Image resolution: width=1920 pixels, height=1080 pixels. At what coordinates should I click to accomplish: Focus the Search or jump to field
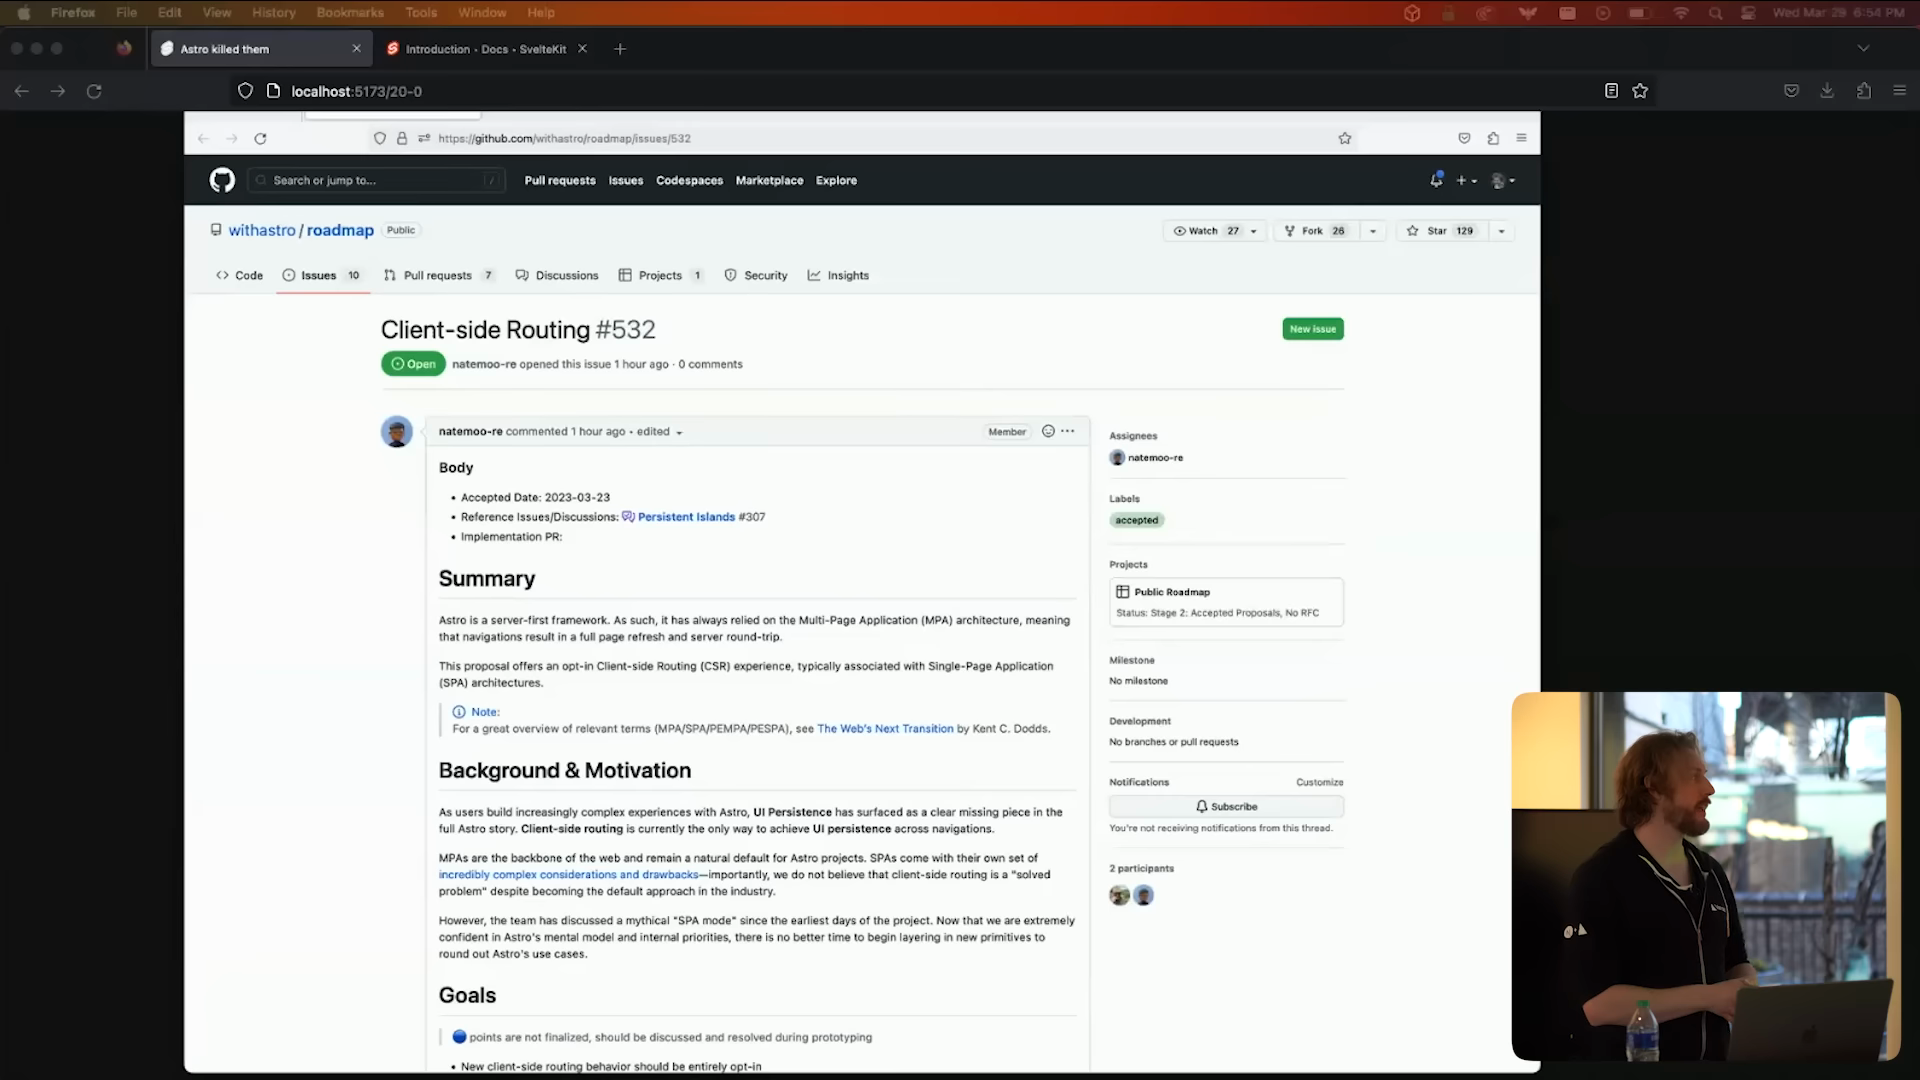click(375, 180)
